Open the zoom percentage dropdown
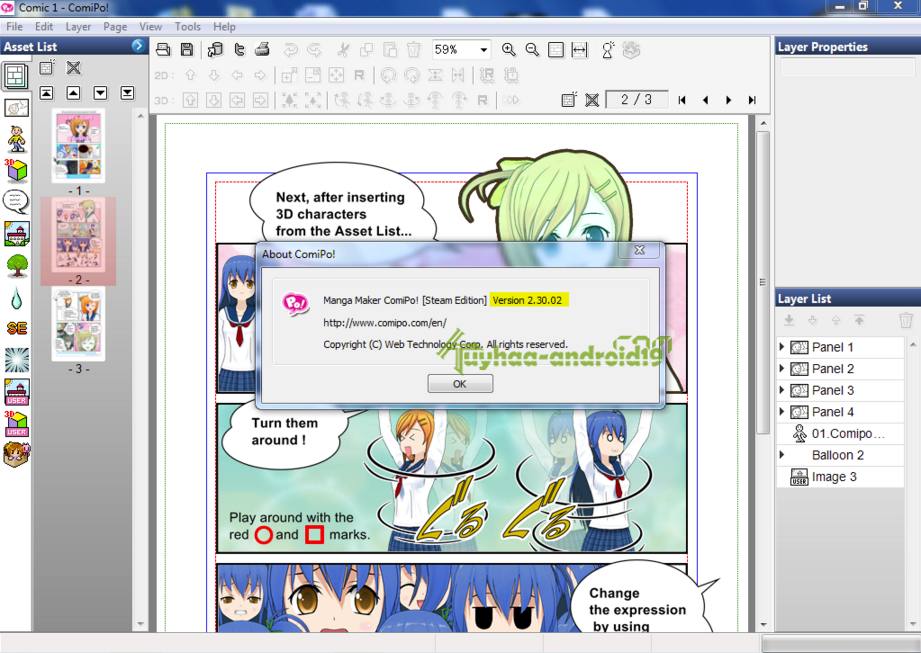This screenshot has height=653, width=921. [483, 50]
